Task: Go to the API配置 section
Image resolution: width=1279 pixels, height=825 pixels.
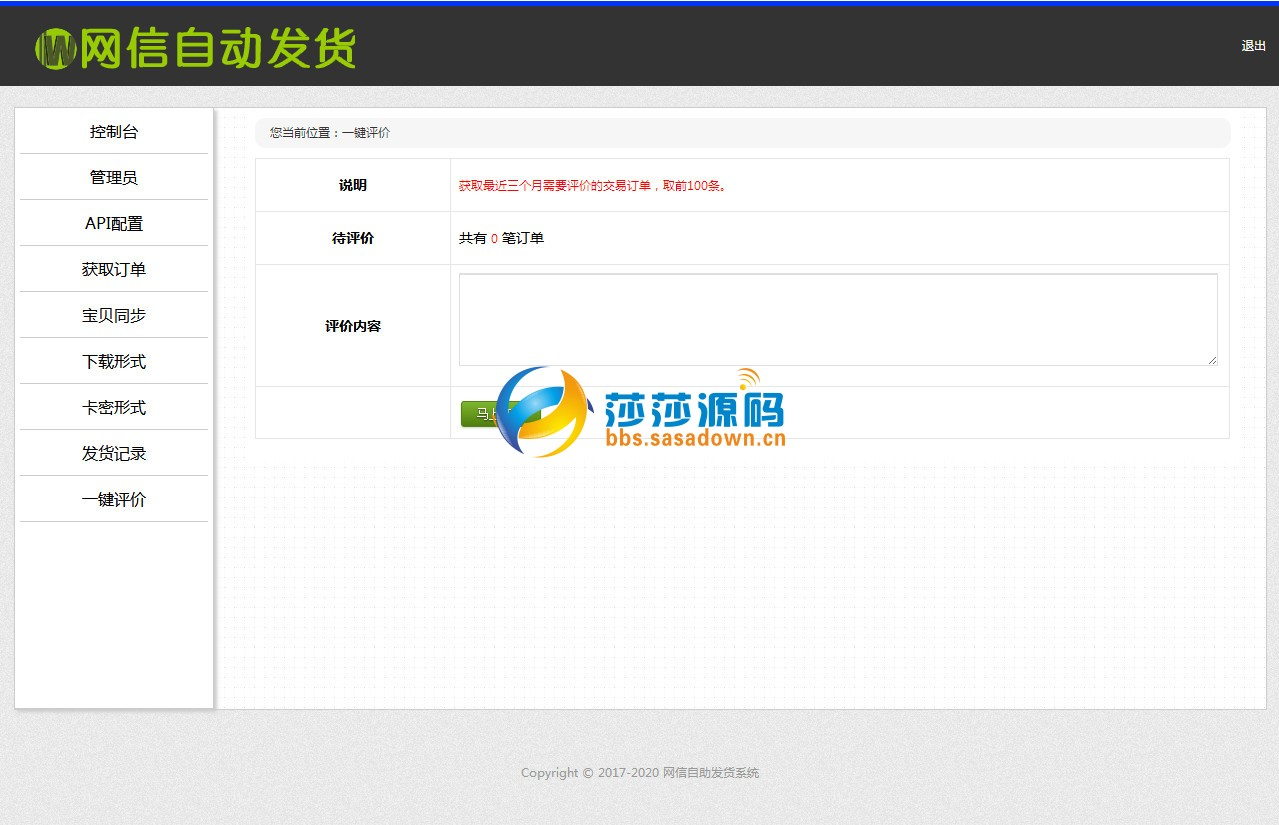Action: pyautogui.click(x=113, y=223)
